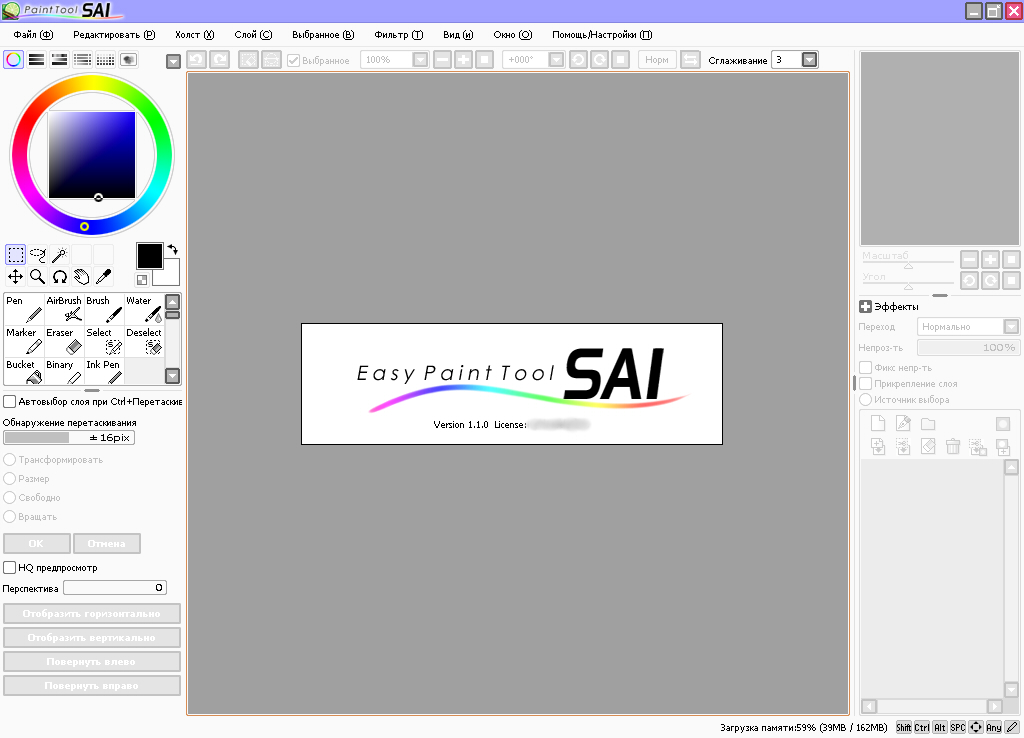This screenshot has width=1024, height=738.
Task: Show the HSV slider panel
Action: [x=59, y=59]
